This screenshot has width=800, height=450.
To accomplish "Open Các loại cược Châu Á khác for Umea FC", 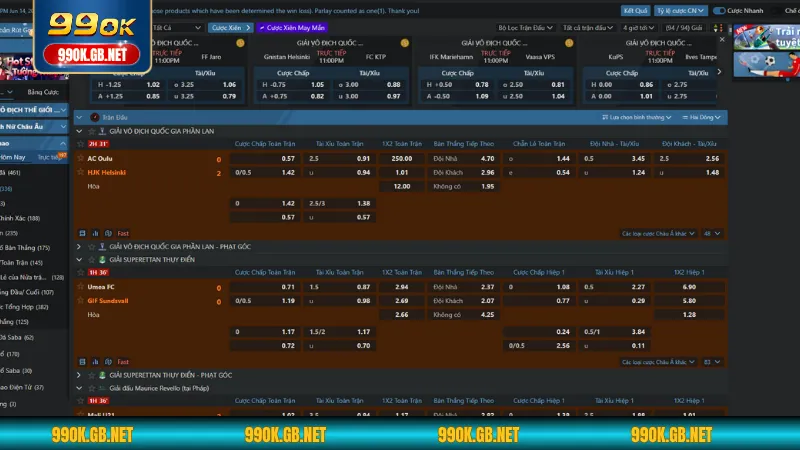I will coord(658,362).
